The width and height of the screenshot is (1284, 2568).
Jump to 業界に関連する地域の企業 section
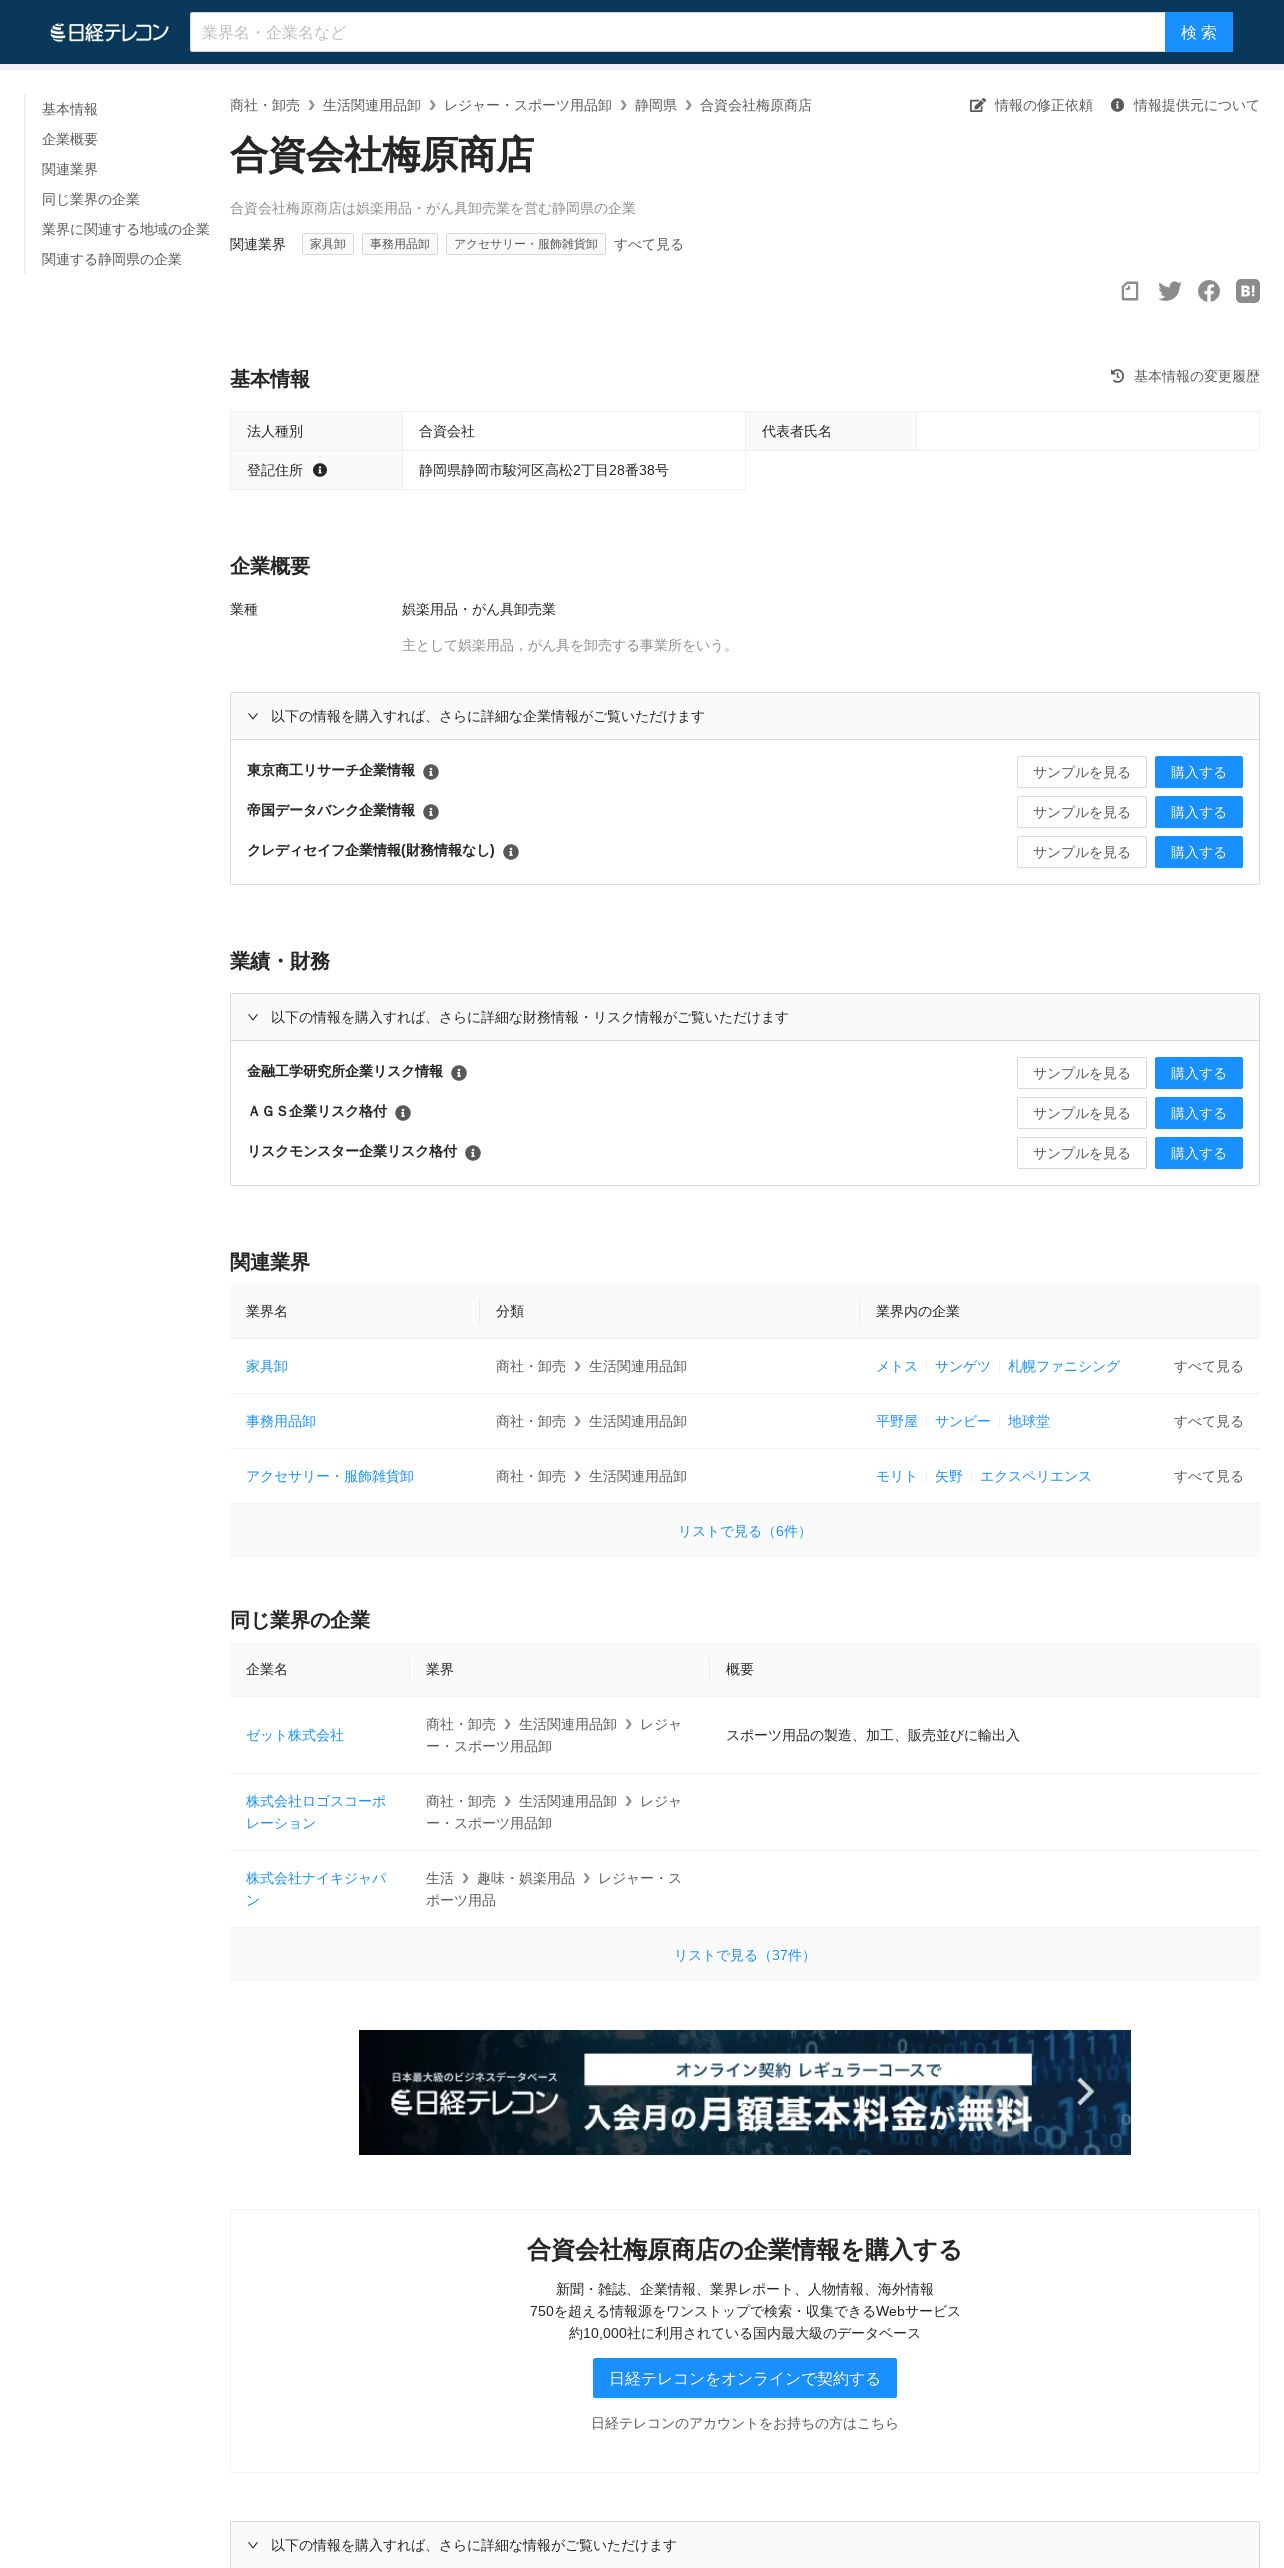point(126,229)
